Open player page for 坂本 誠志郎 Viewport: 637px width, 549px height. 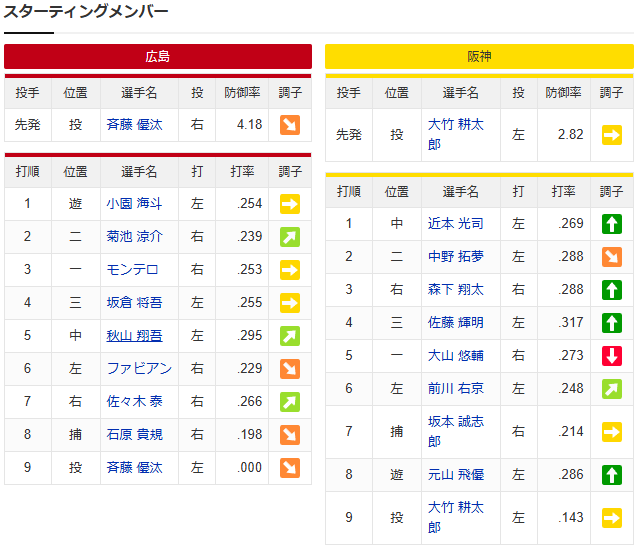(x=456, y=431)
